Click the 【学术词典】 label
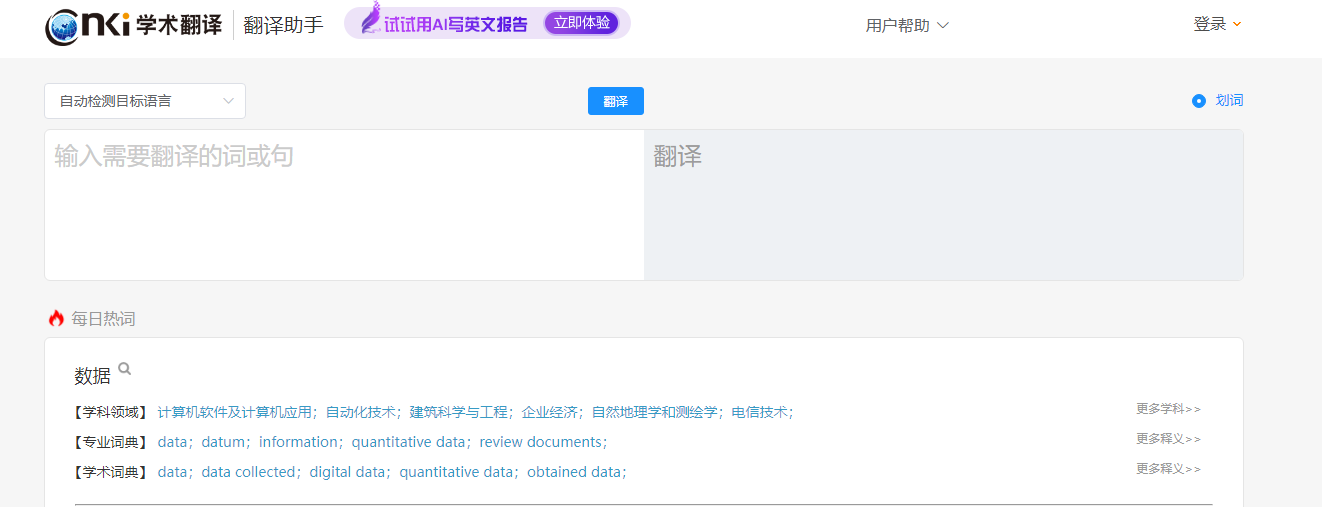The width and height of the screenshot is (1322, 507). [x=111, y=472]
